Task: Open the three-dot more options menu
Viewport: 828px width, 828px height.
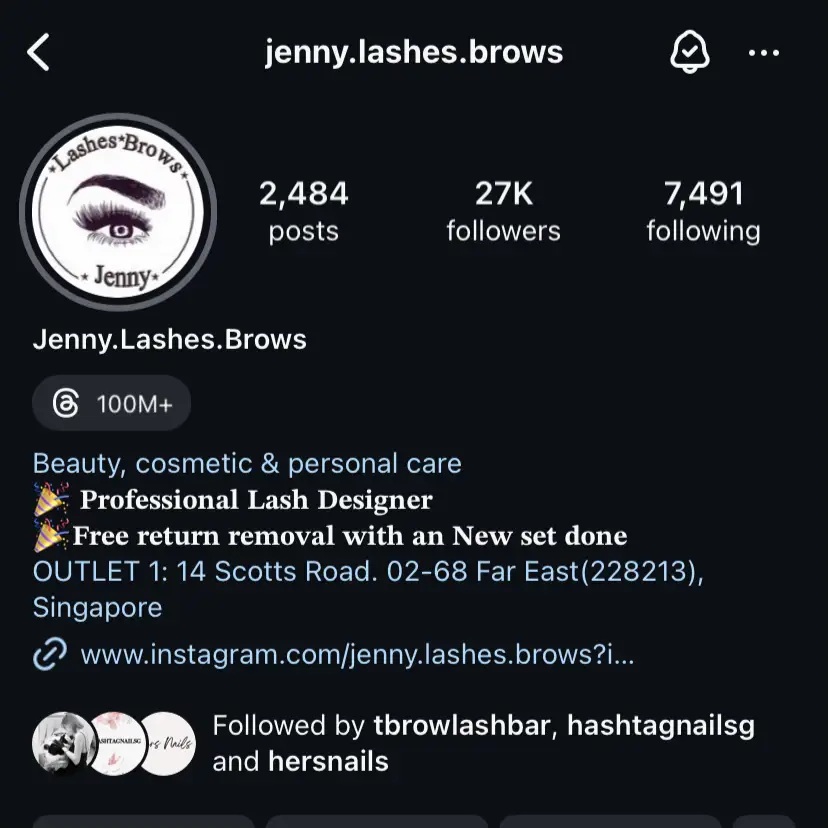Action: (764, 52)
